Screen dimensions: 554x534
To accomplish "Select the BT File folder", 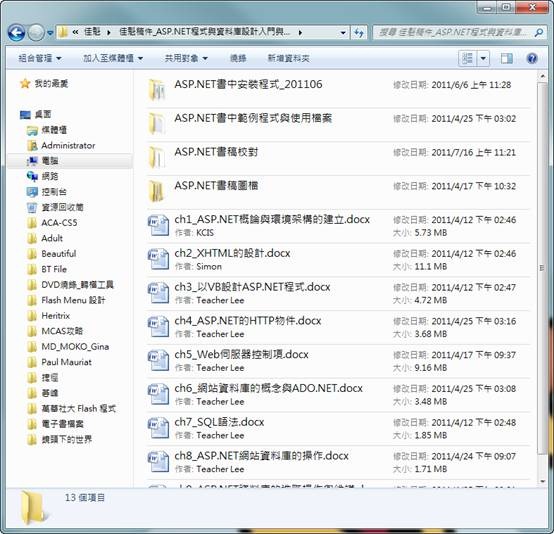I will point(47,269).
